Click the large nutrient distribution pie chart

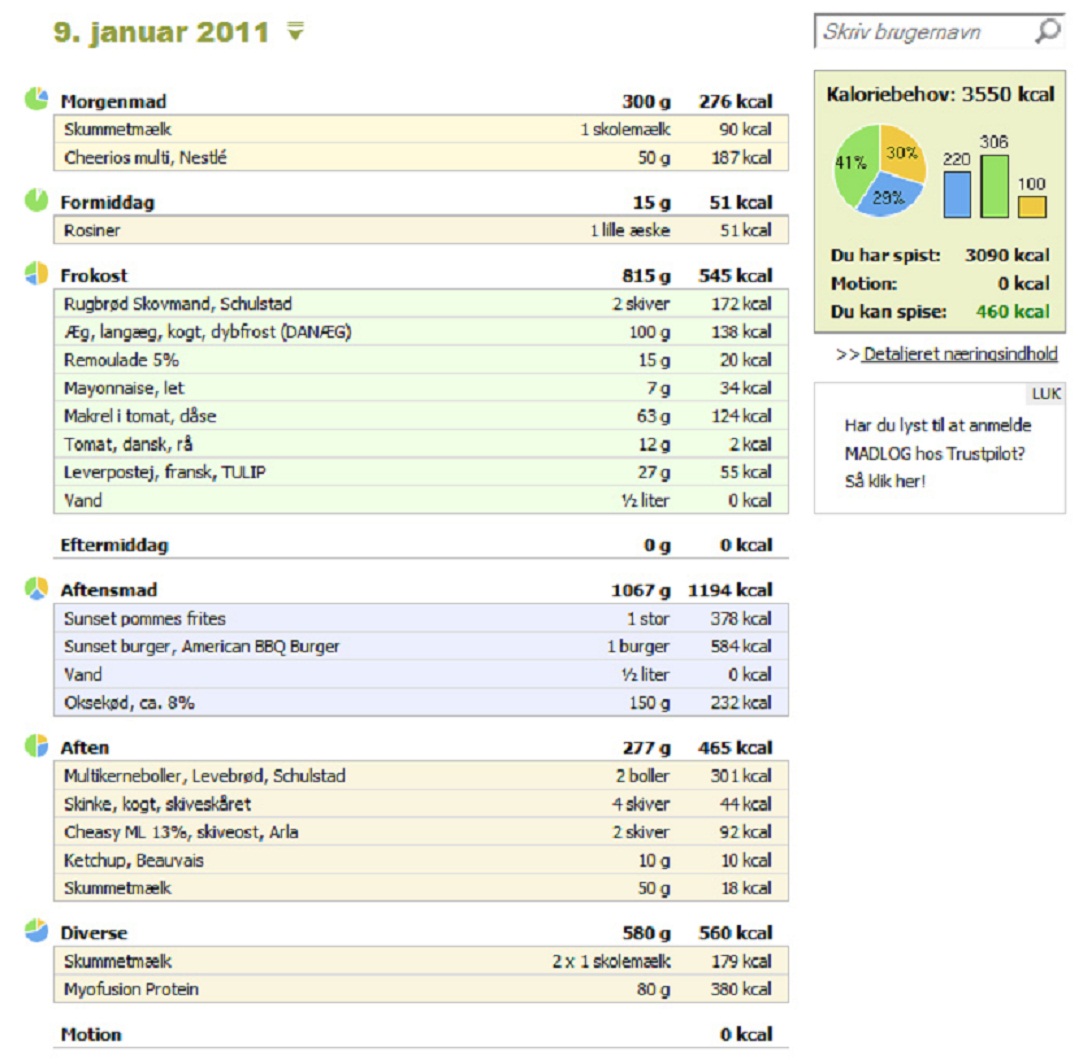point(879,170)
